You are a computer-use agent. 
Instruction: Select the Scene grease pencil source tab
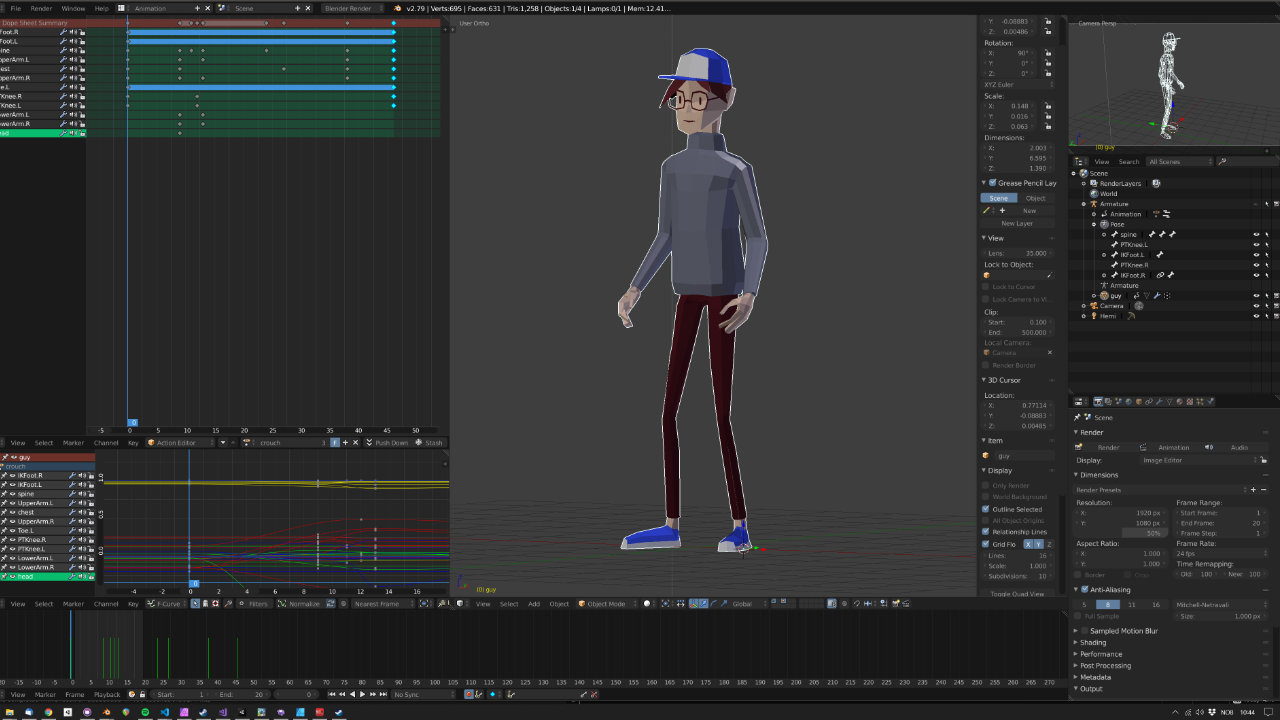click(x=999, y=198)
